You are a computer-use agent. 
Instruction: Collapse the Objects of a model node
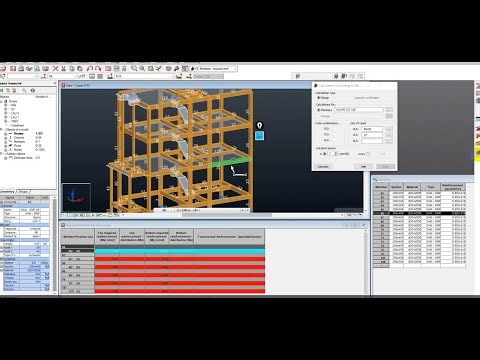tap(2, 129)
